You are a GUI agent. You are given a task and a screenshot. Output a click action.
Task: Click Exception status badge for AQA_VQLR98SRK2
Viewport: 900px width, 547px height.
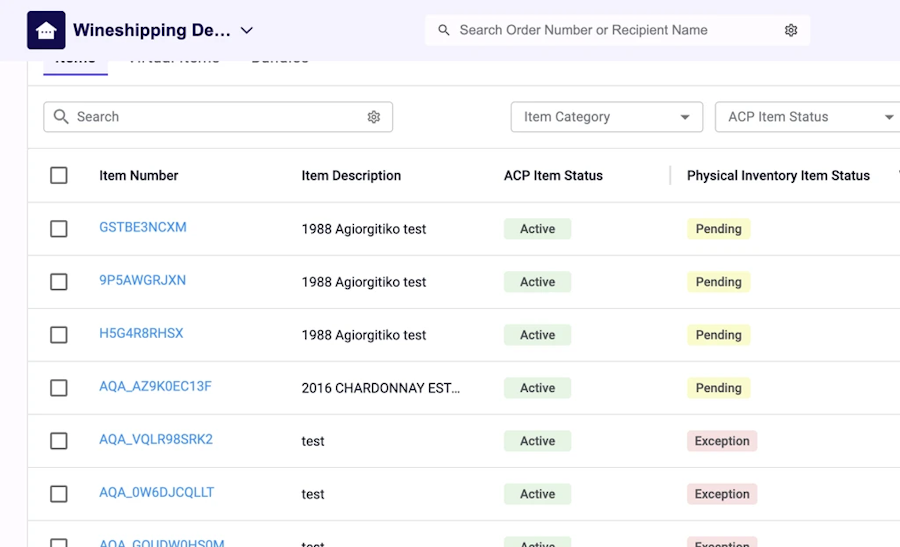coord(722,441)
